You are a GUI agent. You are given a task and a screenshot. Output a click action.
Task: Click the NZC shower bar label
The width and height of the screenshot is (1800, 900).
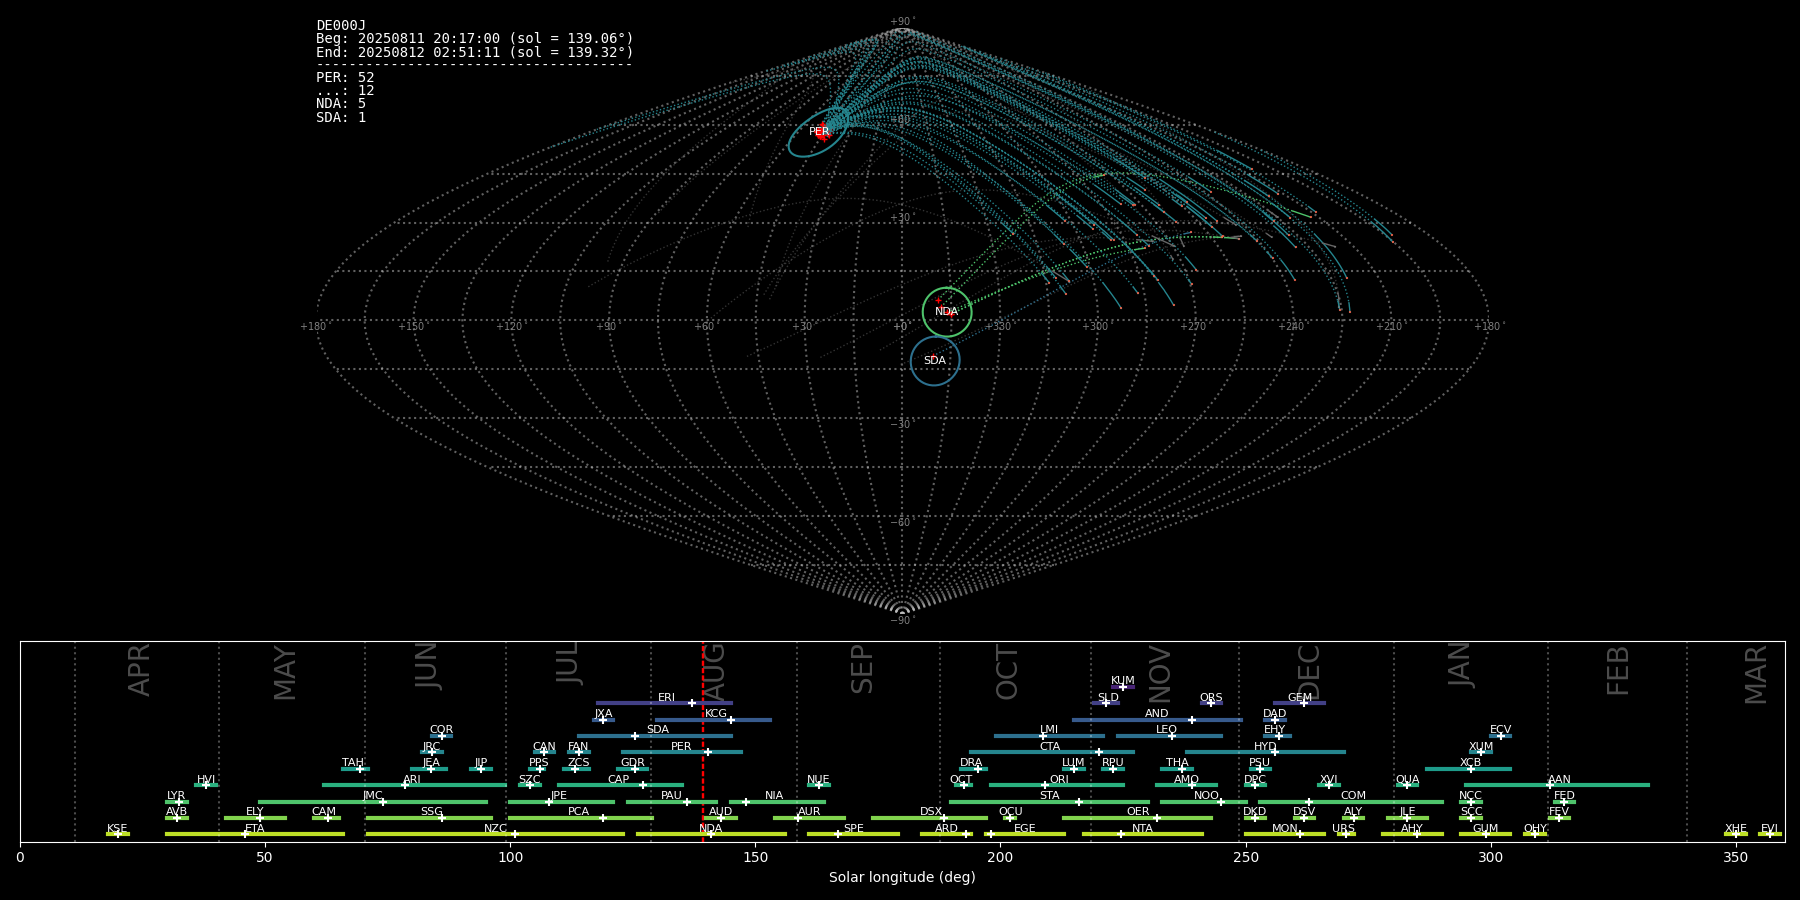(x=495, y=828)
